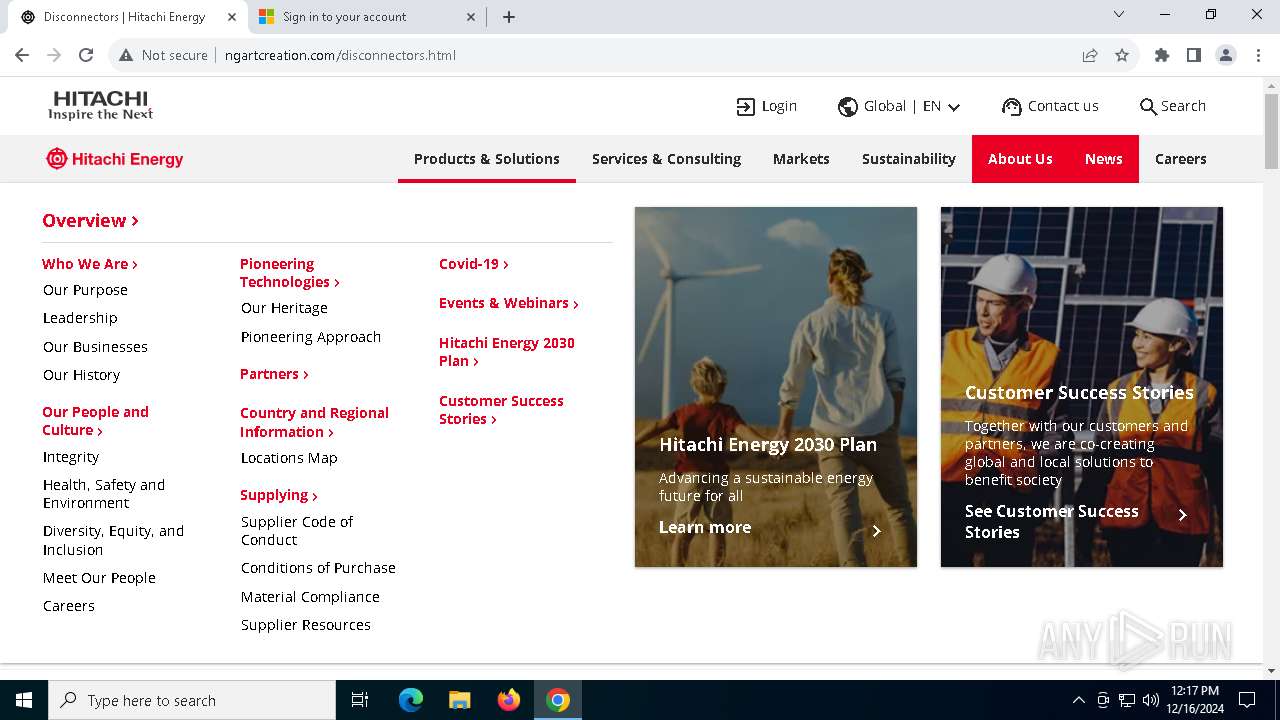Viewport: 1280px width, 720px height.
Task: Go back using browser back arrow
Action: pyautogui.click(x=22, y=55)
